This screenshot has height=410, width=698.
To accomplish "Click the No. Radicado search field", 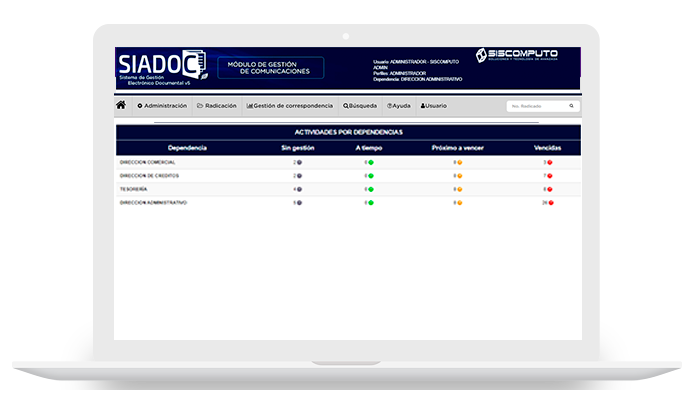I will pos(535,105).
